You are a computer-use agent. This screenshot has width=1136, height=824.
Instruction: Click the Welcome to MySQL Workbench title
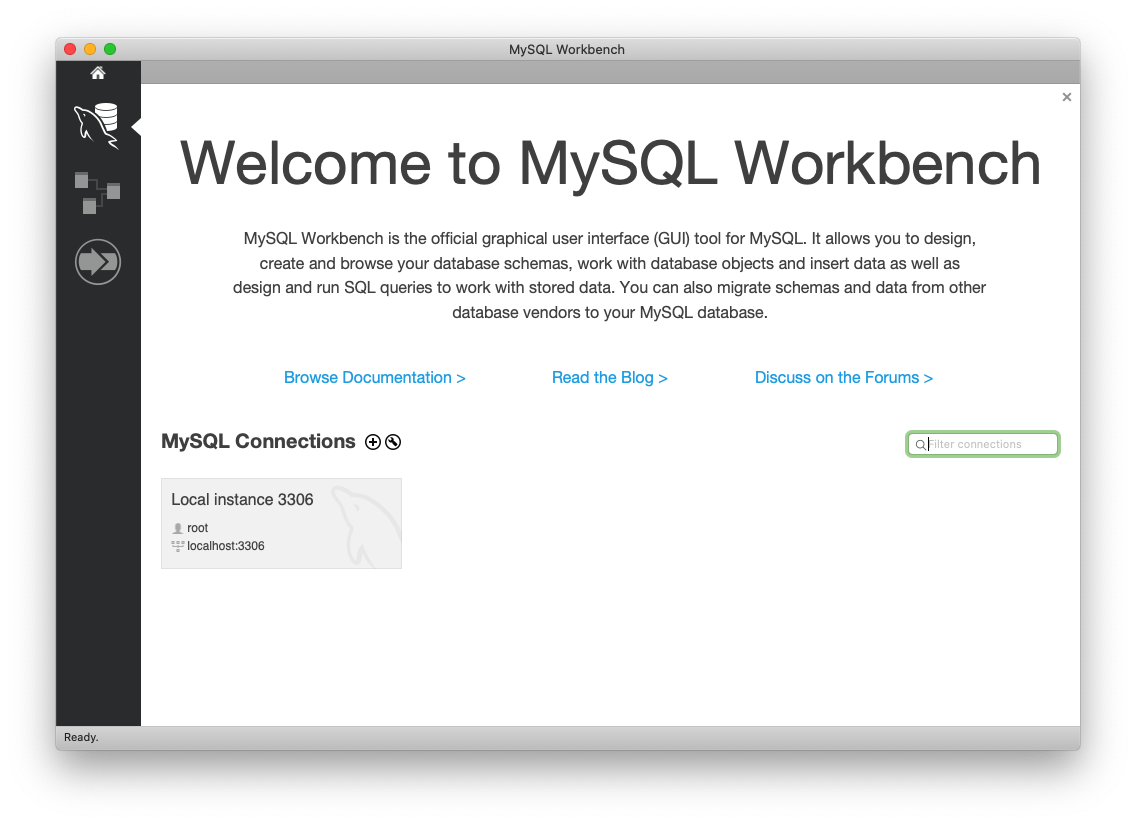(x=610, y=164)
